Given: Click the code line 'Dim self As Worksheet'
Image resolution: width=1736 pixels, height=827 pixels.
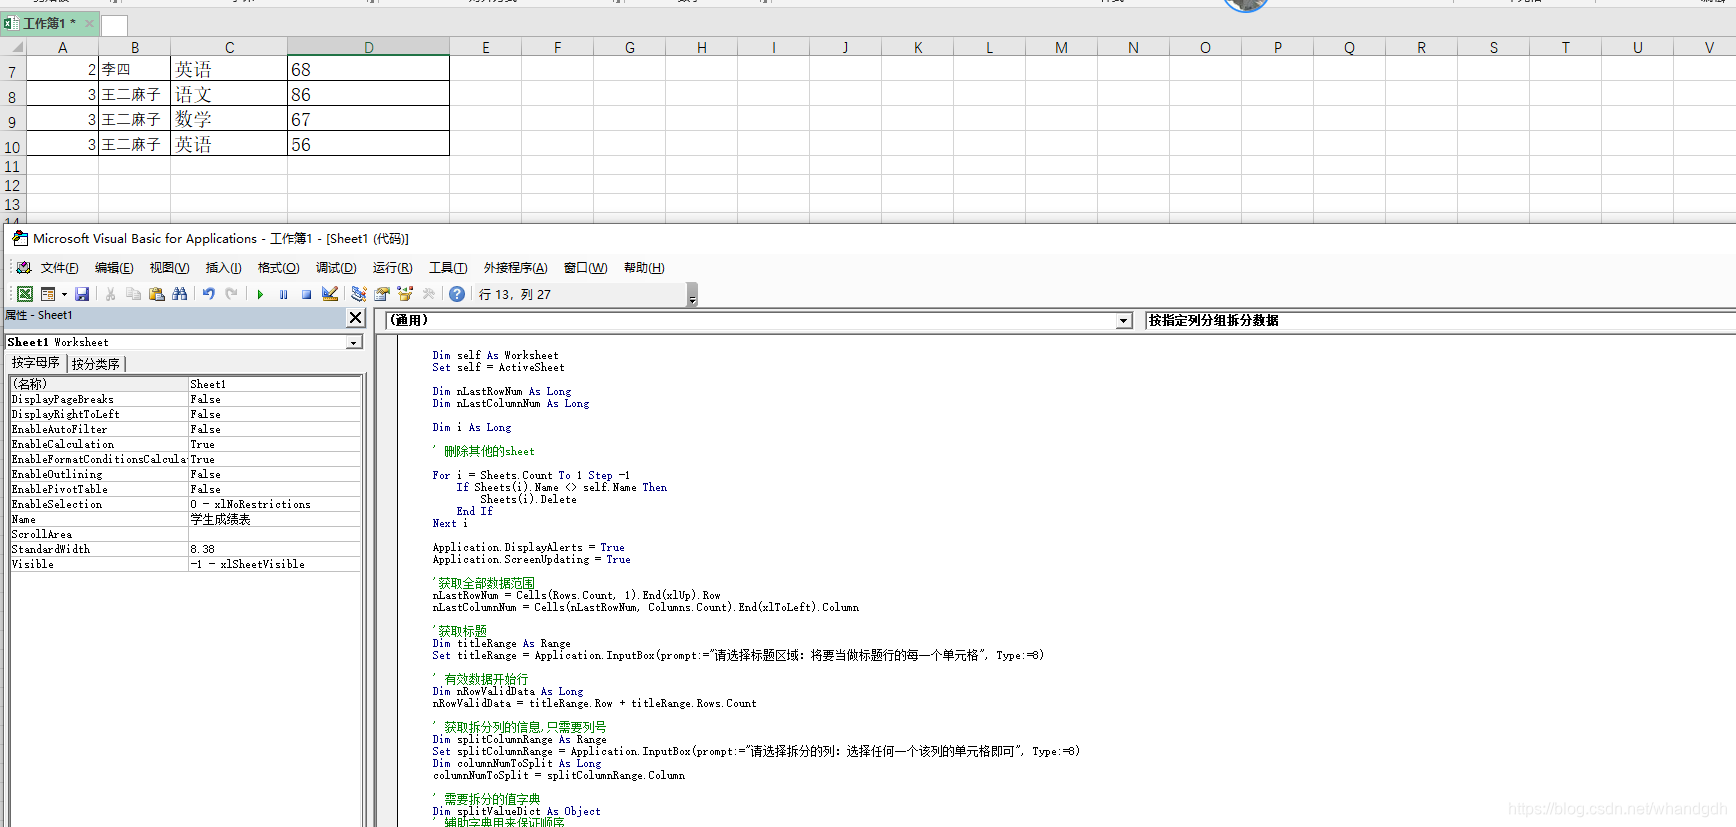Looking at the screenshot, I should (x=495, y=355).
